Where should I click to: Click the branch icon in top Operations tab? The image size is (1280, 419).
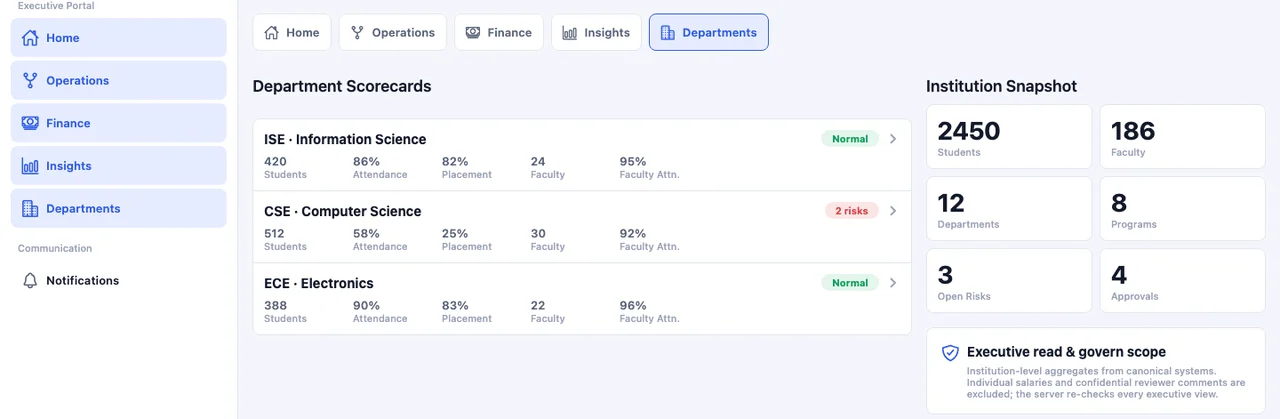click(357, 32)
